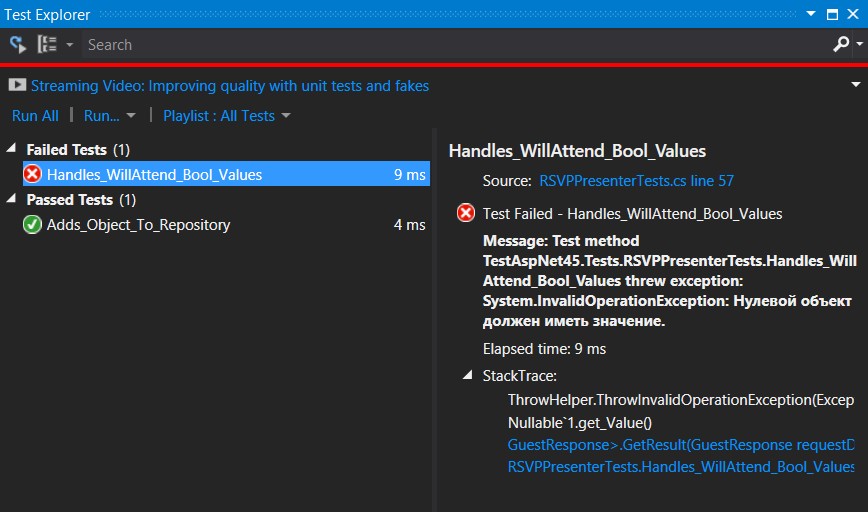
Task: Maximize the Test Explorer panel
Action: (x=832, y=14)
